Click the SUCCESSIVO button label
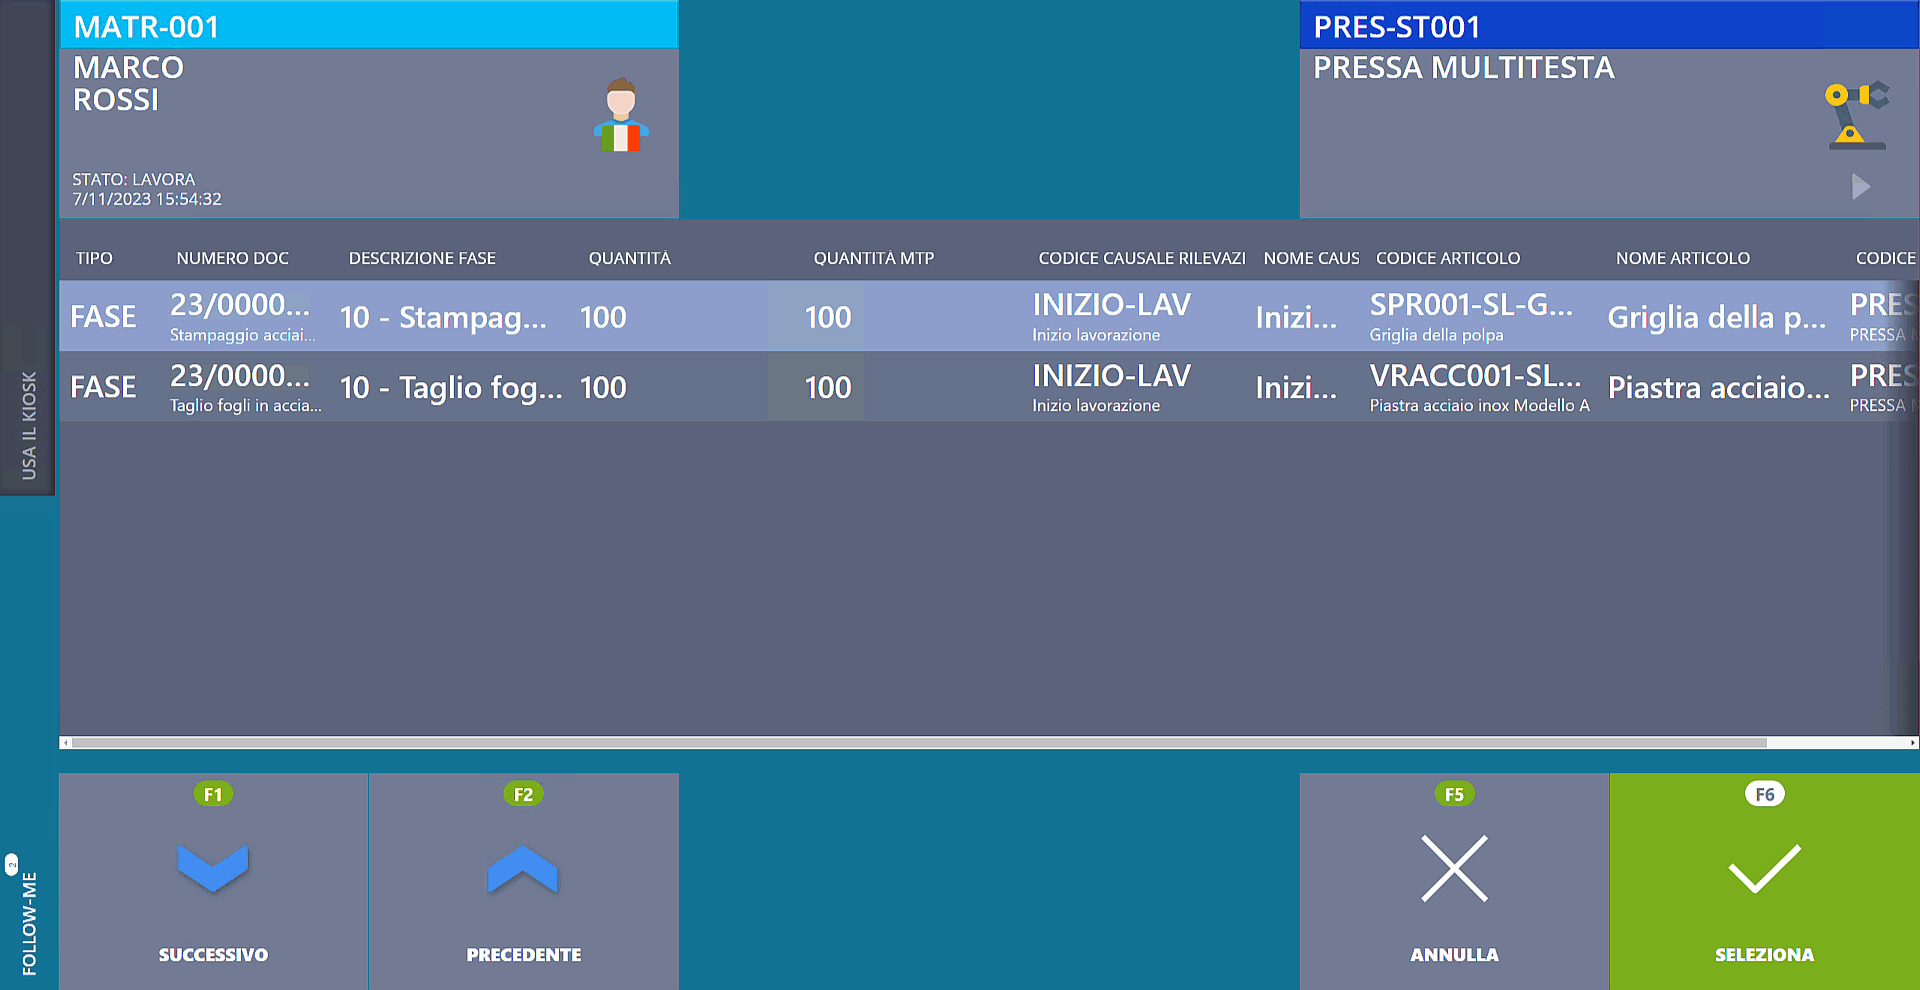This screenshot has height=990, width=1920. pos(213,955)
